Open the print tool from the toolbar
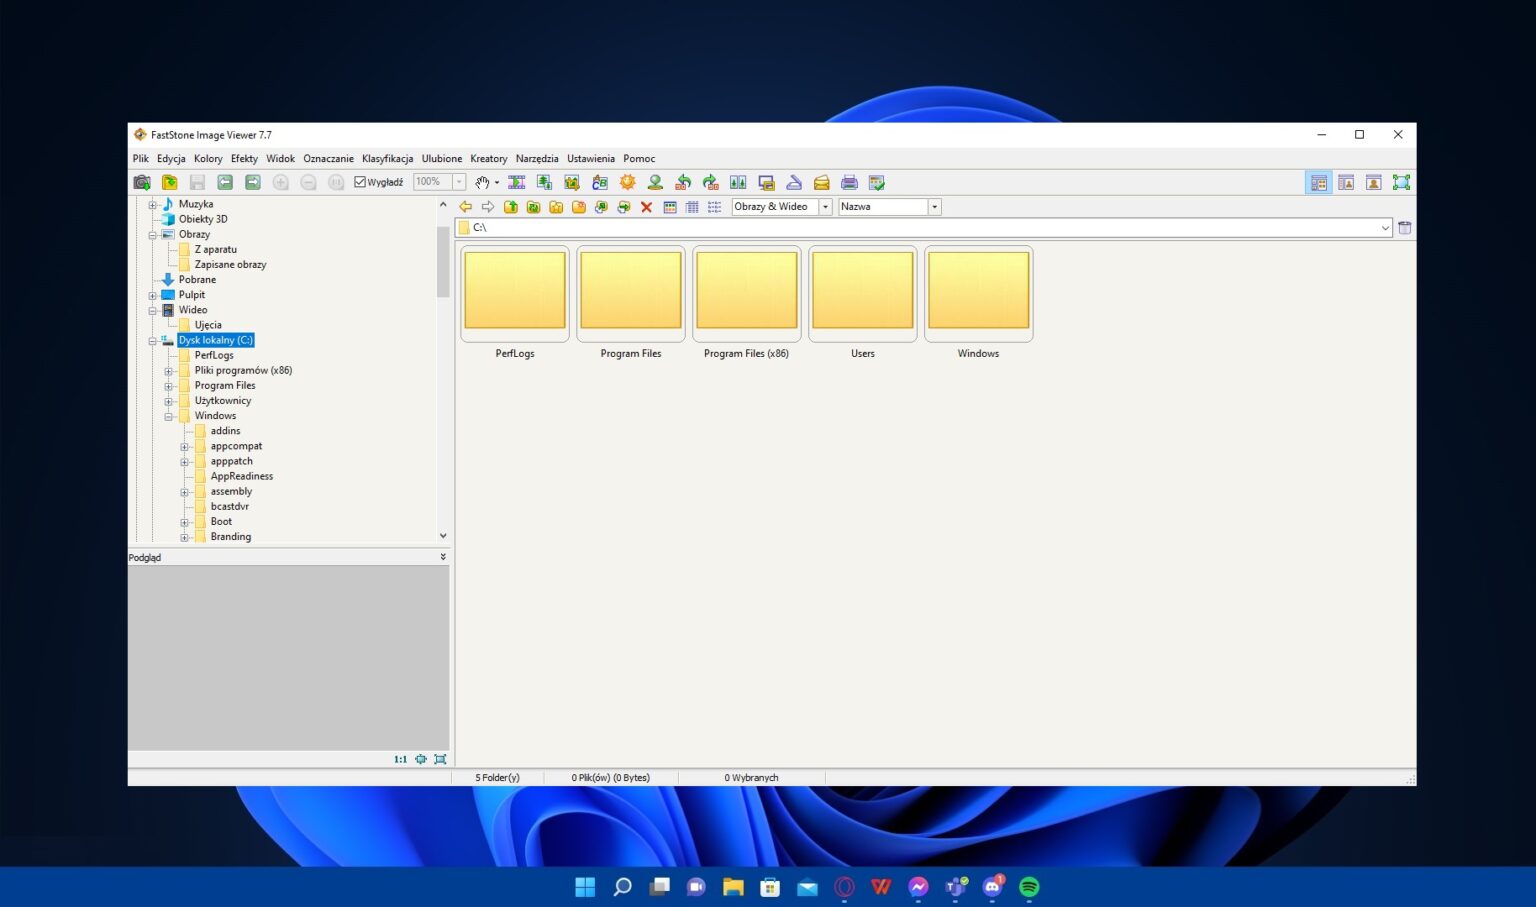 [849, 182]
